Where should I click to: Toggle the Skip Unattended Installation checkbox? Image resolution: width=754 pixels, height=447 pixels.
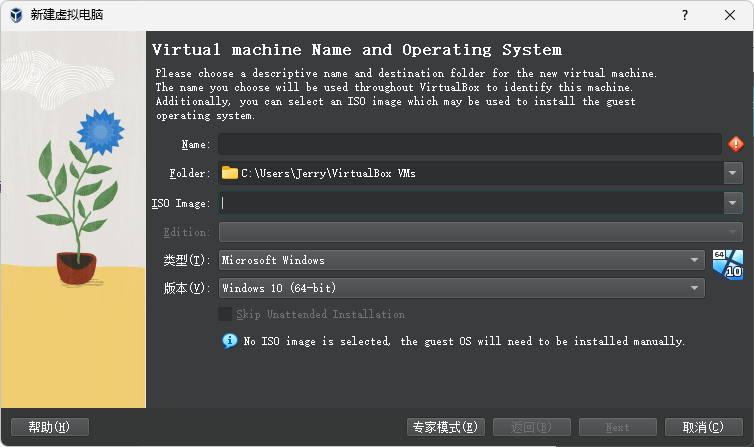pos(225,314)
